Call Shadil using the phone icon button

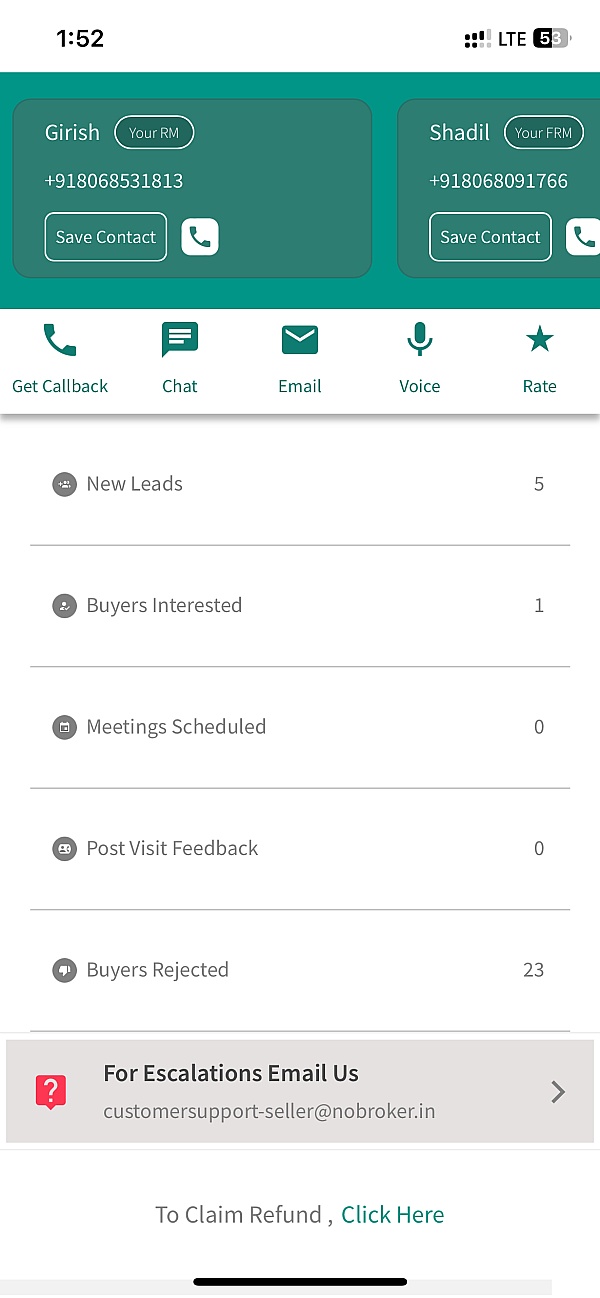click(584, 237)
